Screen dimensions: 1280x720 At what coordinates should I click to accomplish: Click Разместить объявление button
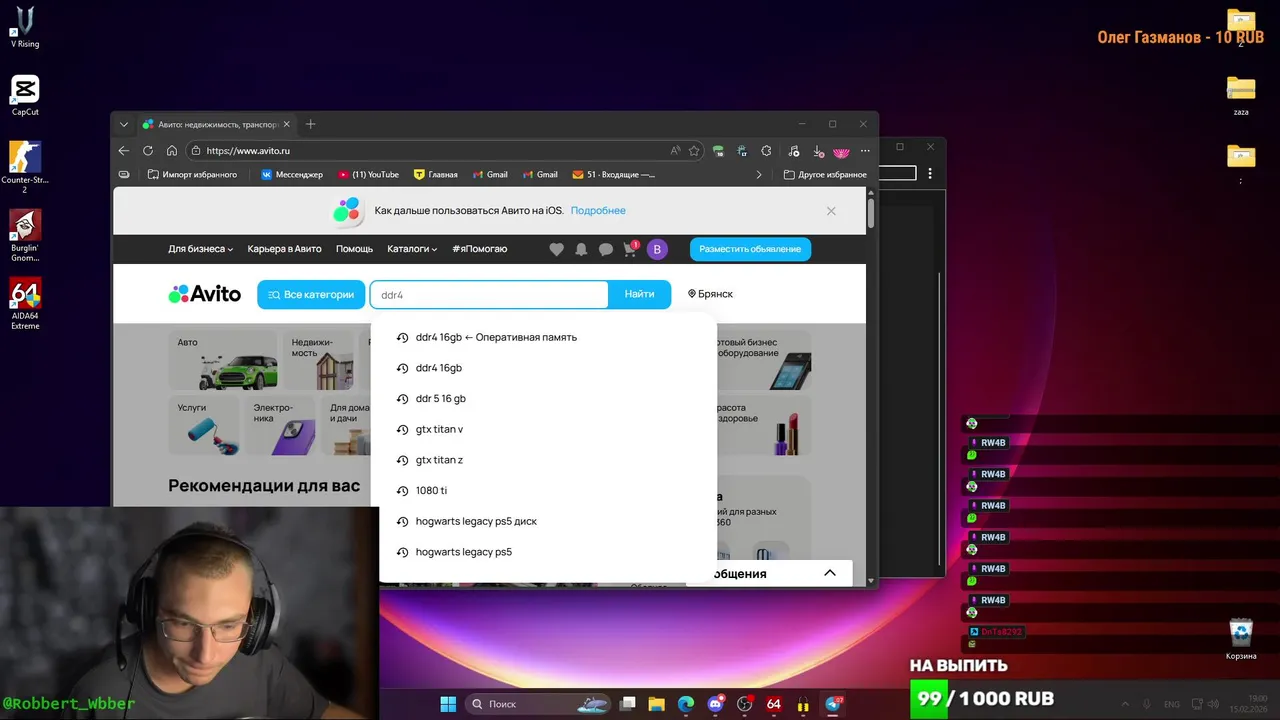click(x=750, y=249)
